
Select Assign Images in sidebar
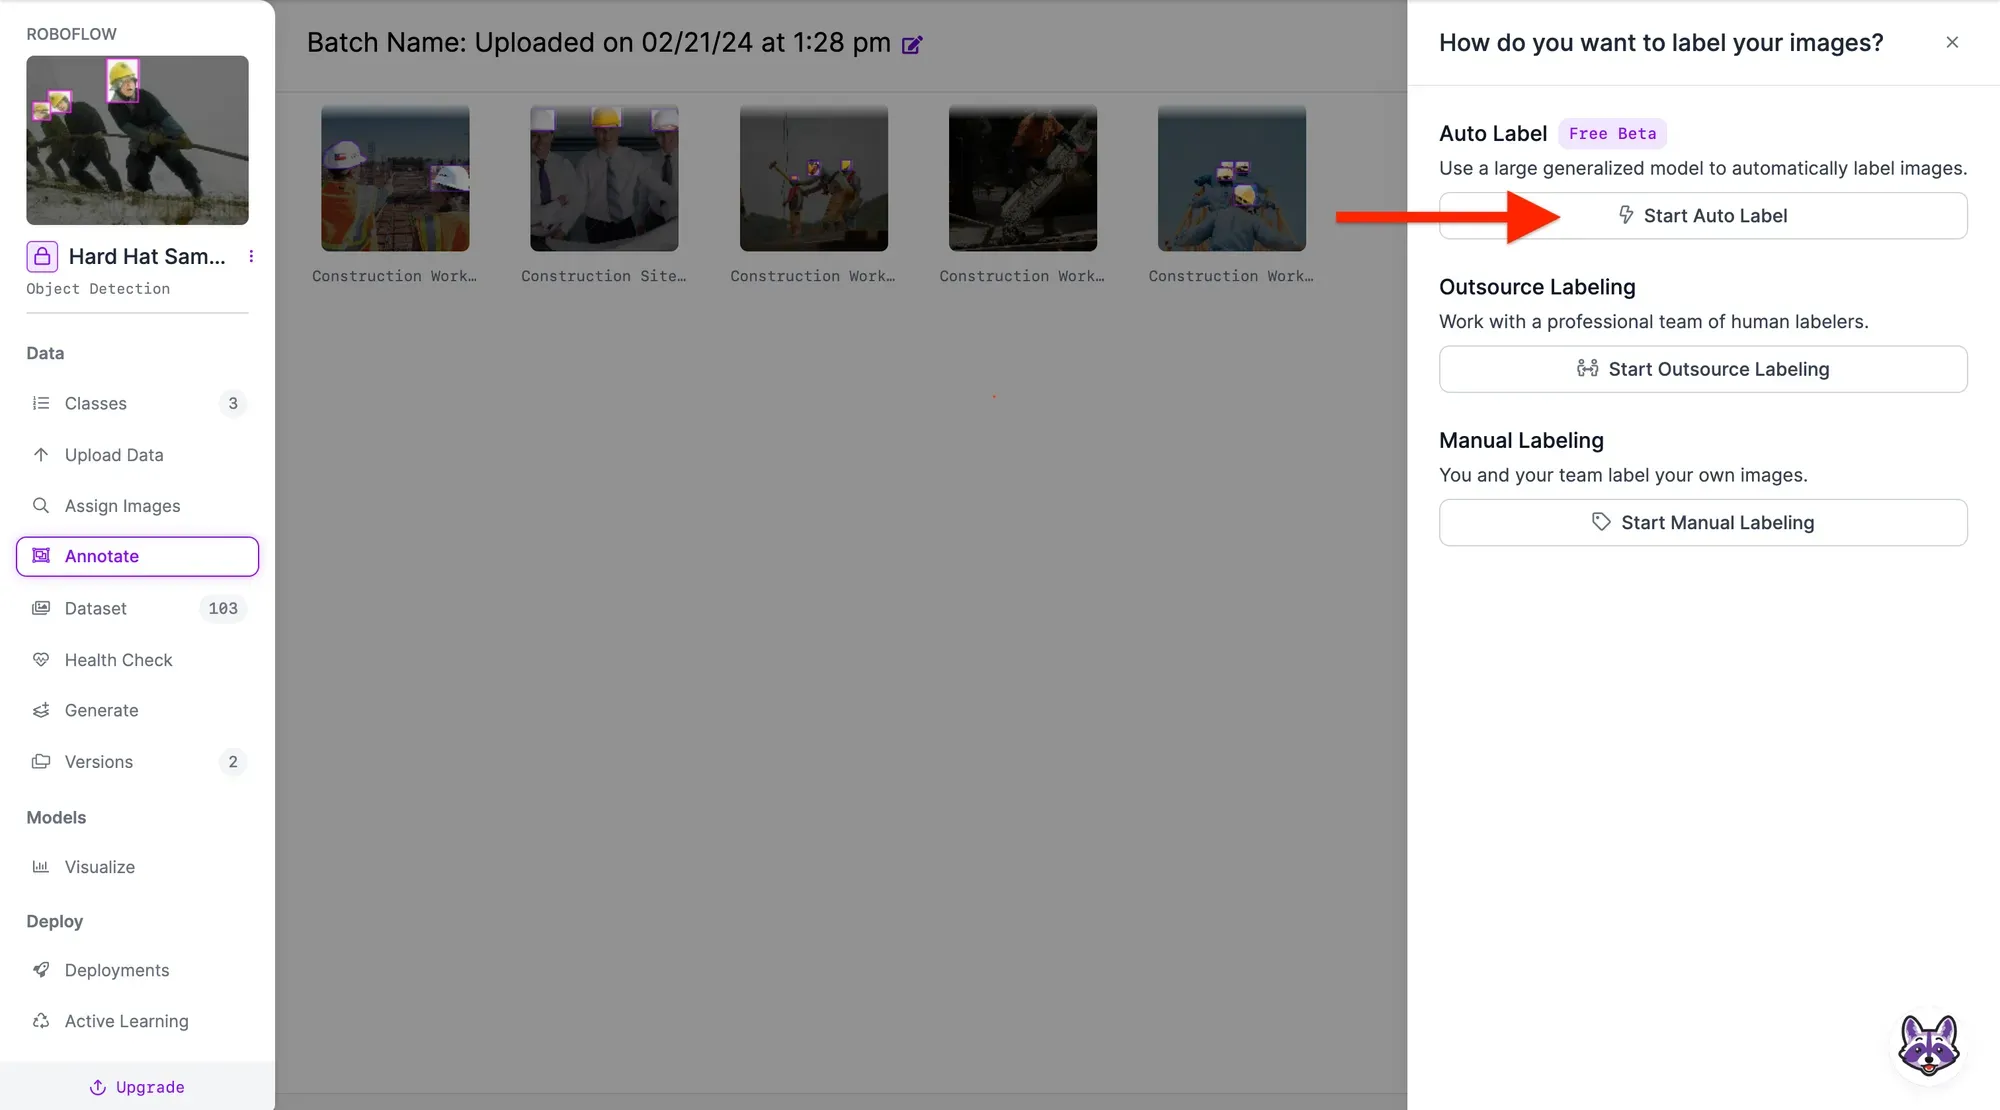click(x=122, y=506)
